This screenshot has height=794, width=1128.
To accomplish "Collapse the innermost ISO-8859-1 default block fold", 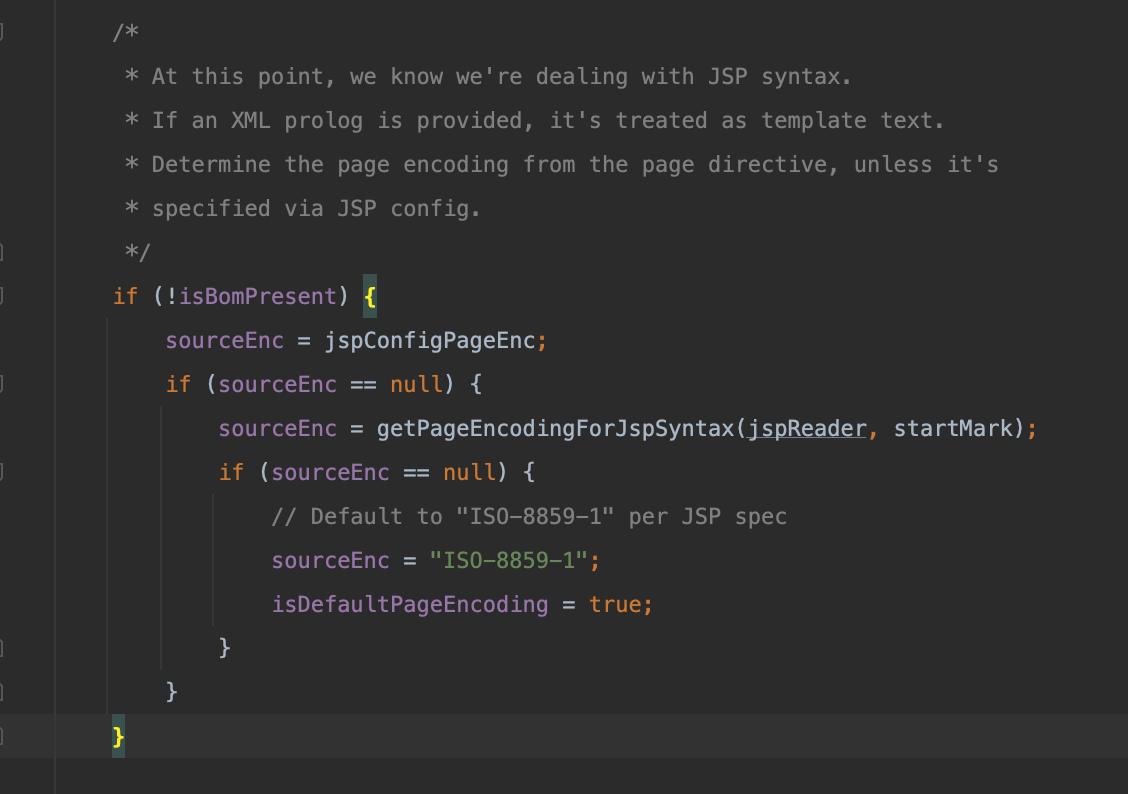I will 4,470.
